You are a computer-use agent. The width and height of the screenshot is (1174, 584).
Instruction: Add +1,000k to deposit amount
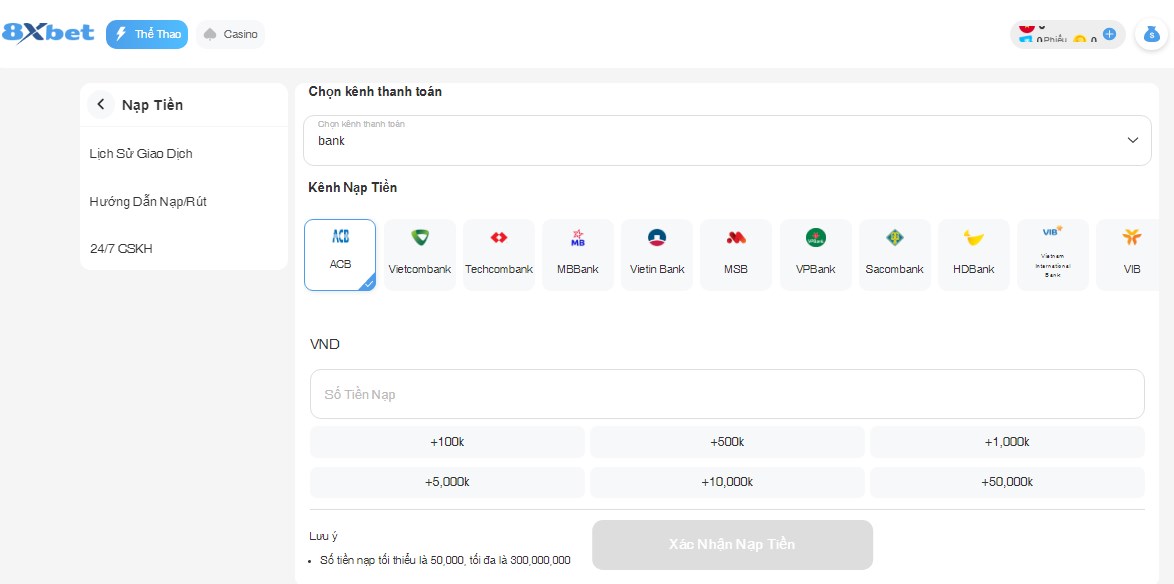(x=1007, y=442)
